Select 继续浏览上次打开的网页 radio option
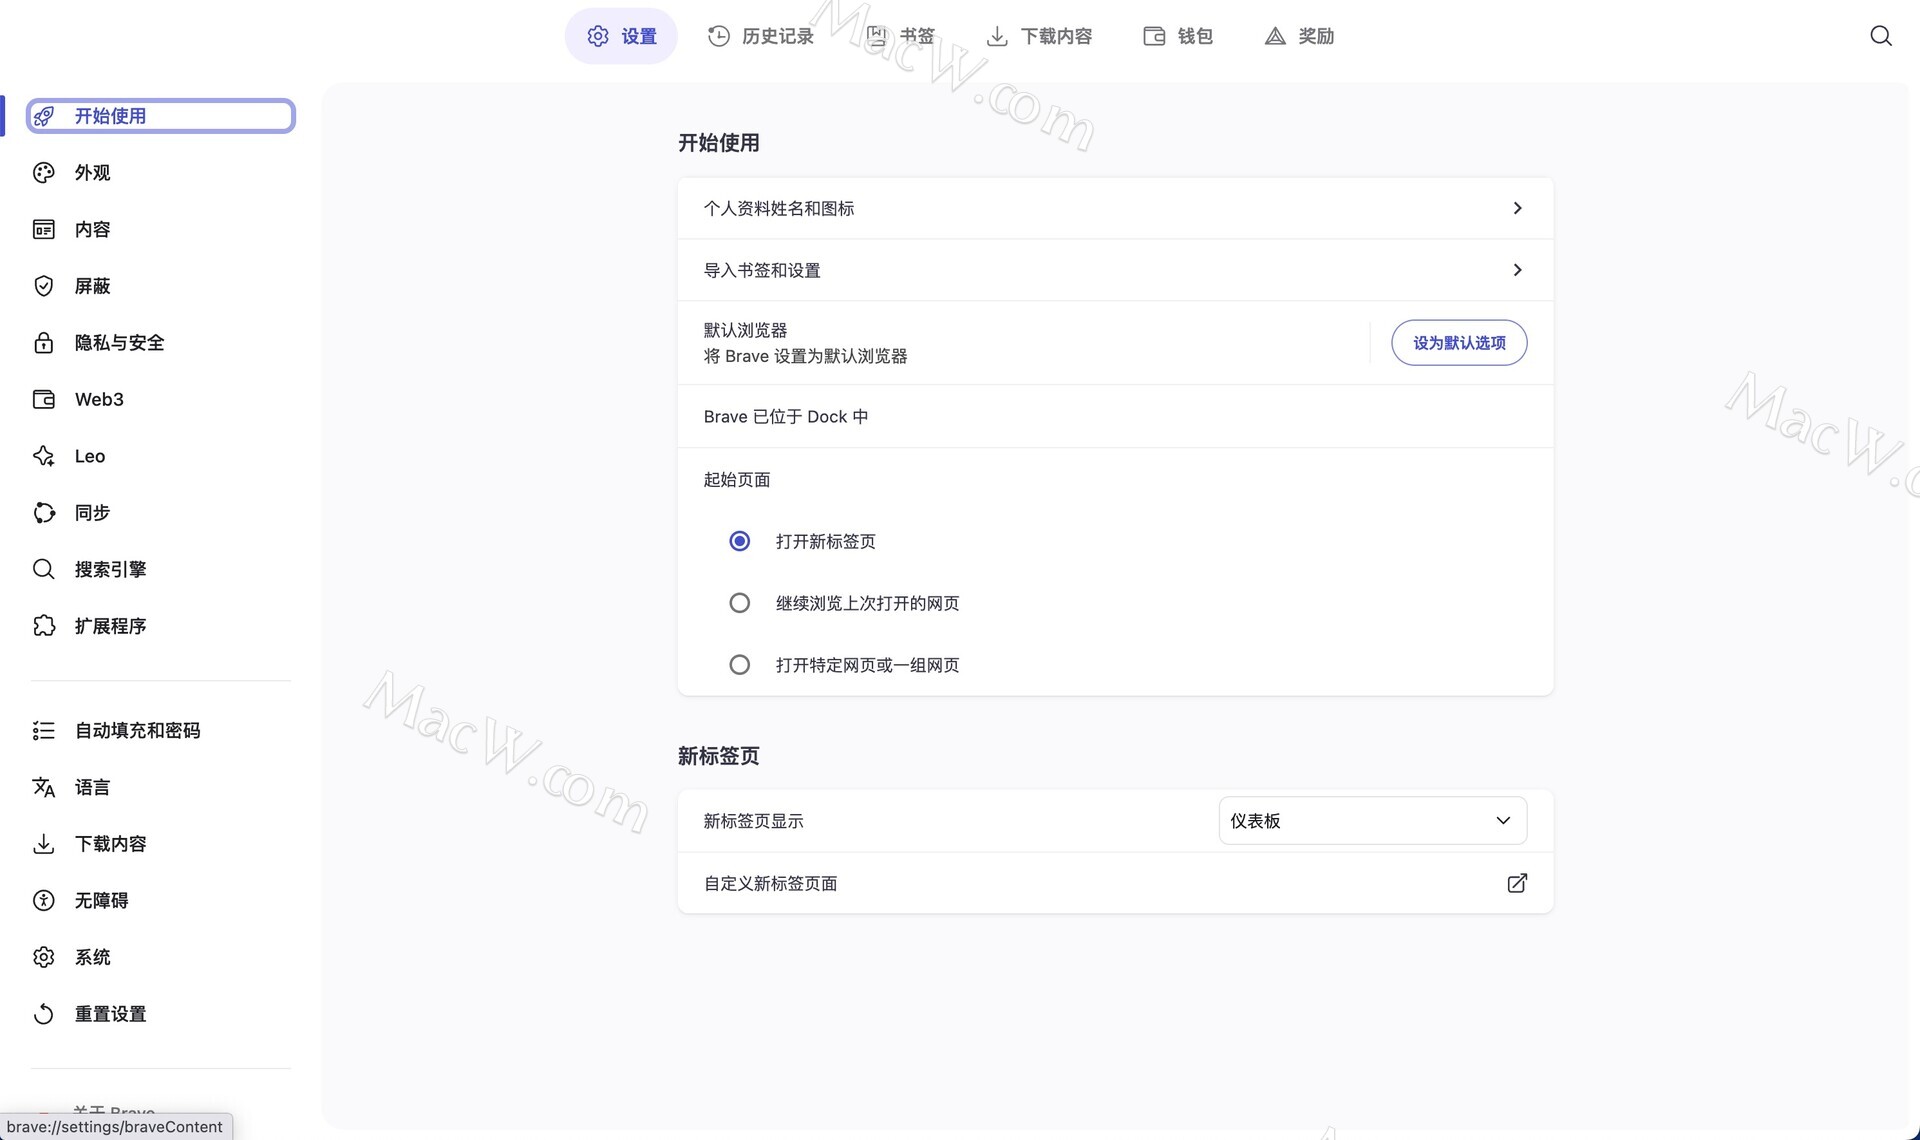The height and width of the screenshot is (1140, 1920). [739, 603]
